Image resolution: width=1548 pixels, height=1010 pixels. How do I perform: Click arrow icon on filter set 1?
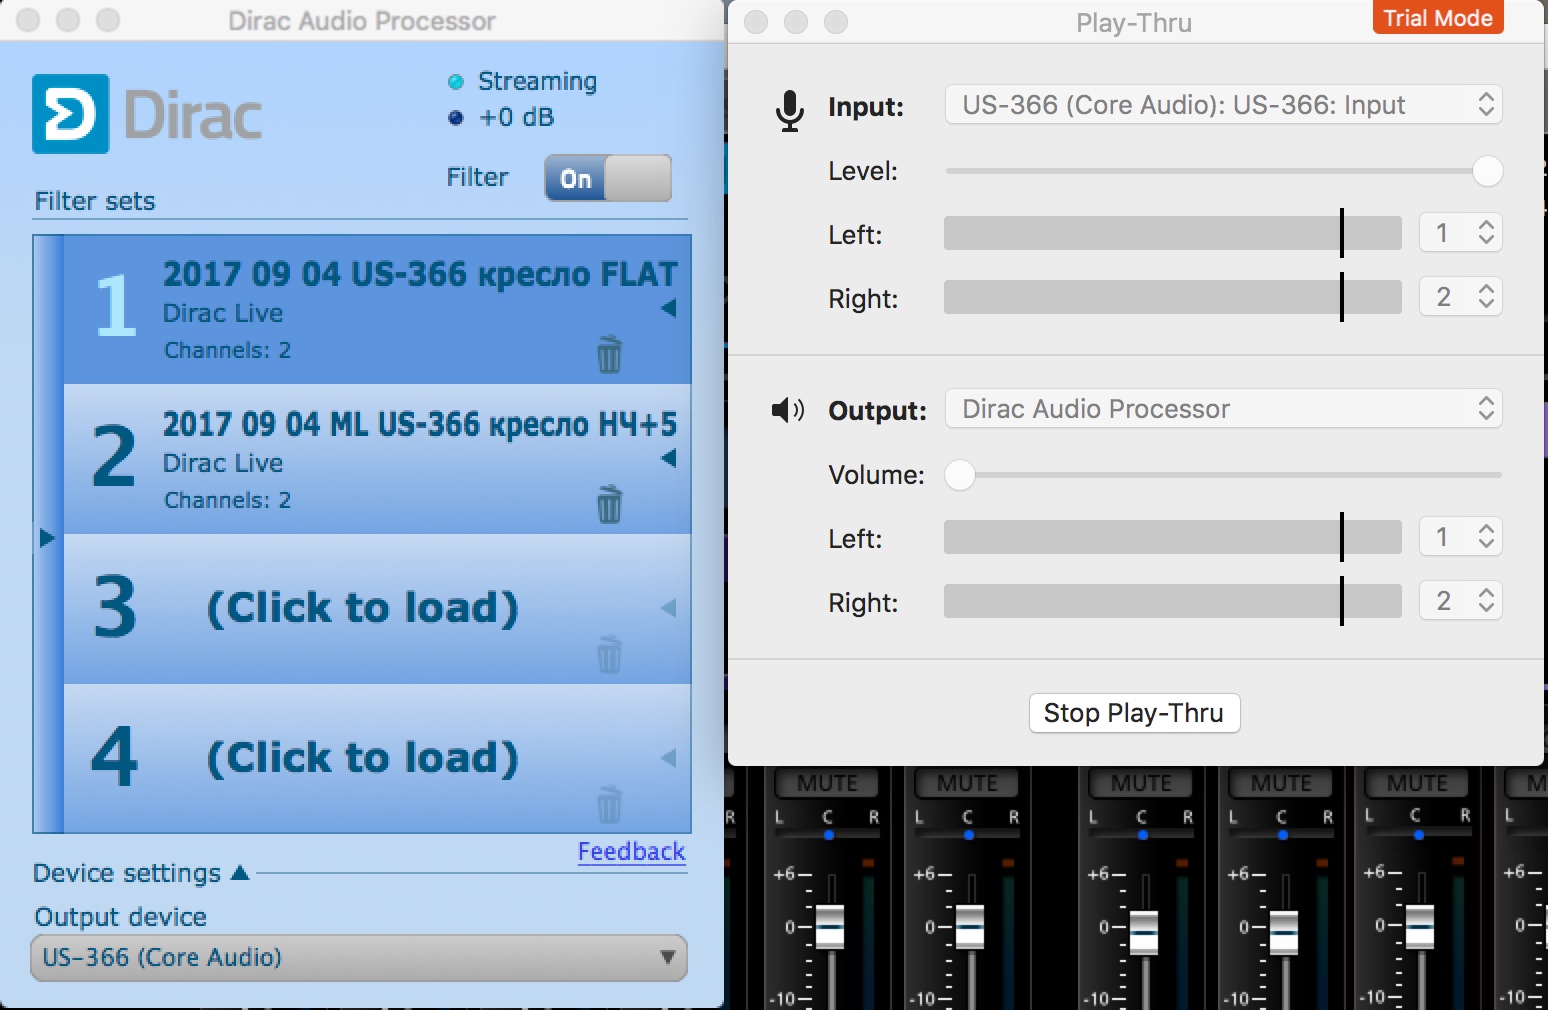coord(669,308)
